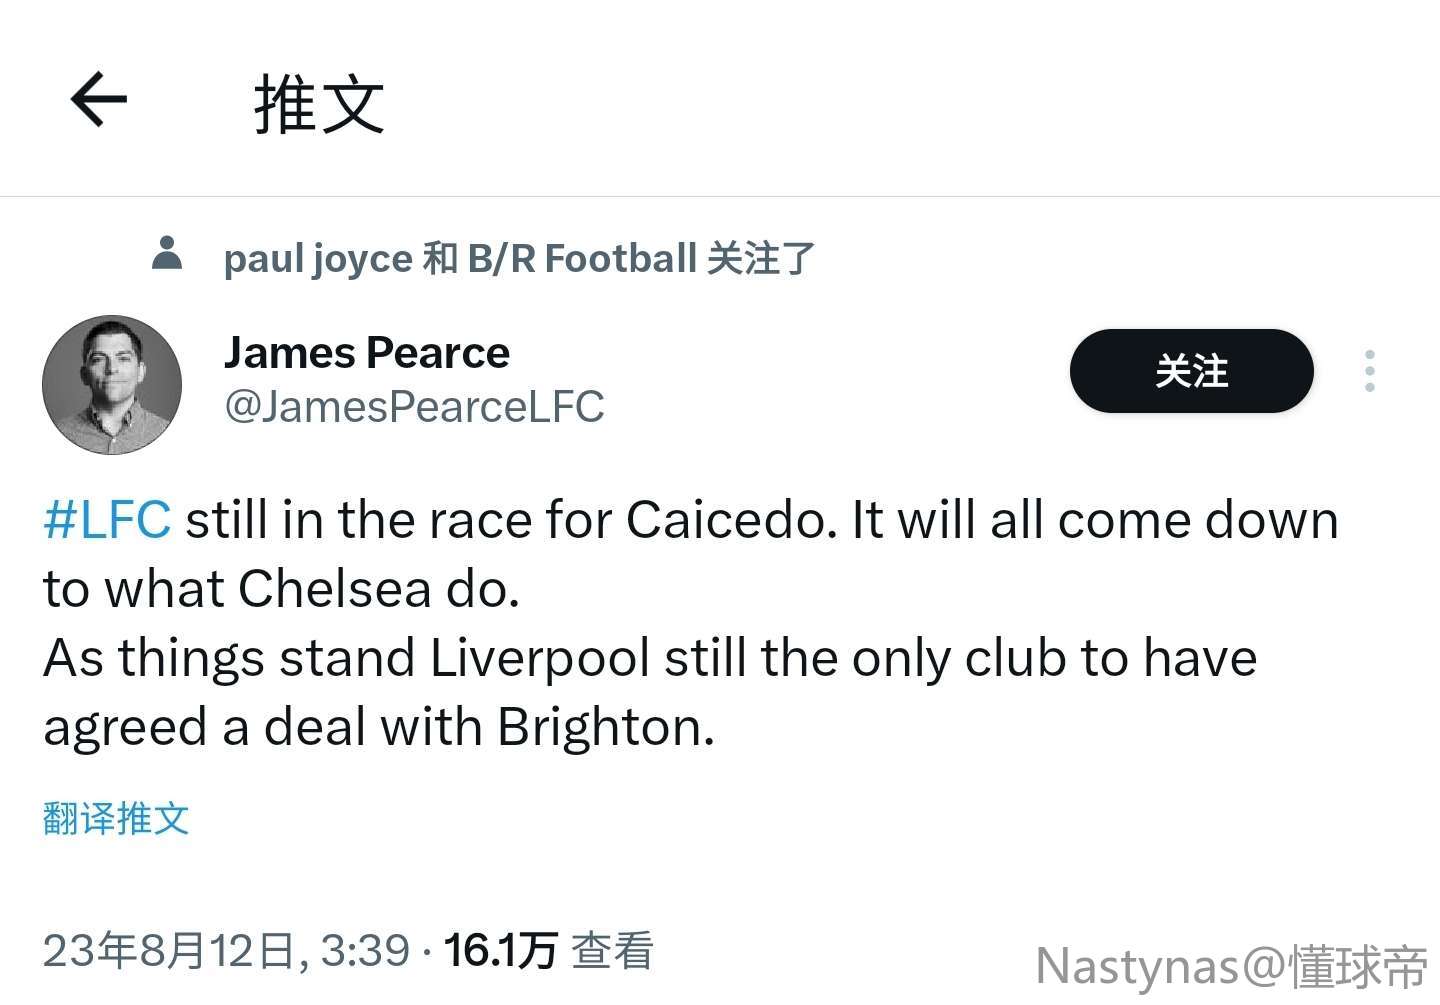1440x1005 pixels.
Task: Open James Pearce's profile photo
Action: (x=112, y=385)
